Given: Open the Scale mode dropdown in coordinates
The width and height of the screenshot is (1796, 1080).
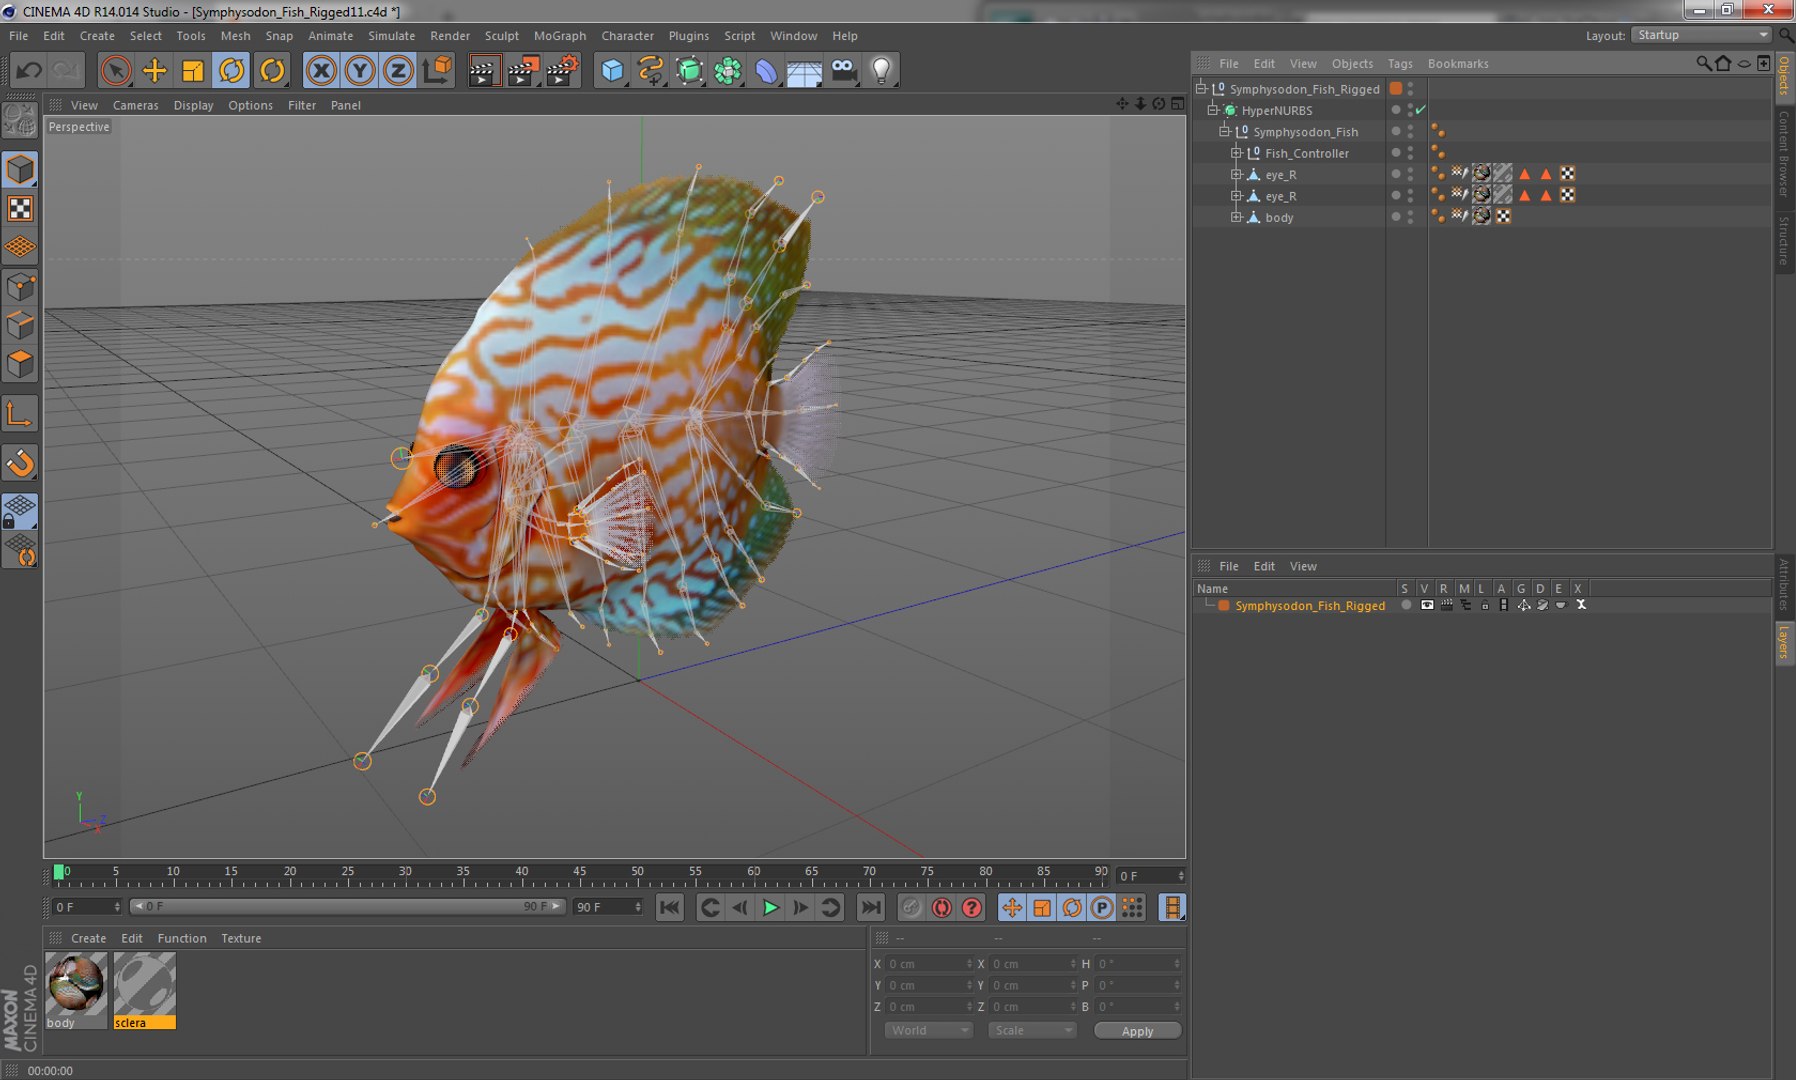Looking at the screenshot, I should (x=1032, y=1030).
